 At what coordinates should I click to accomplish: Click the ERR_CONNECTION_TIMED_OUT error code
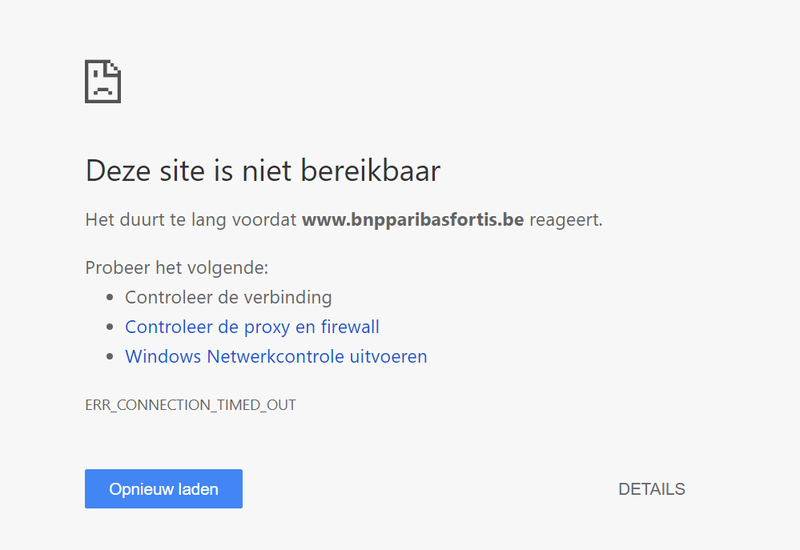190,405
